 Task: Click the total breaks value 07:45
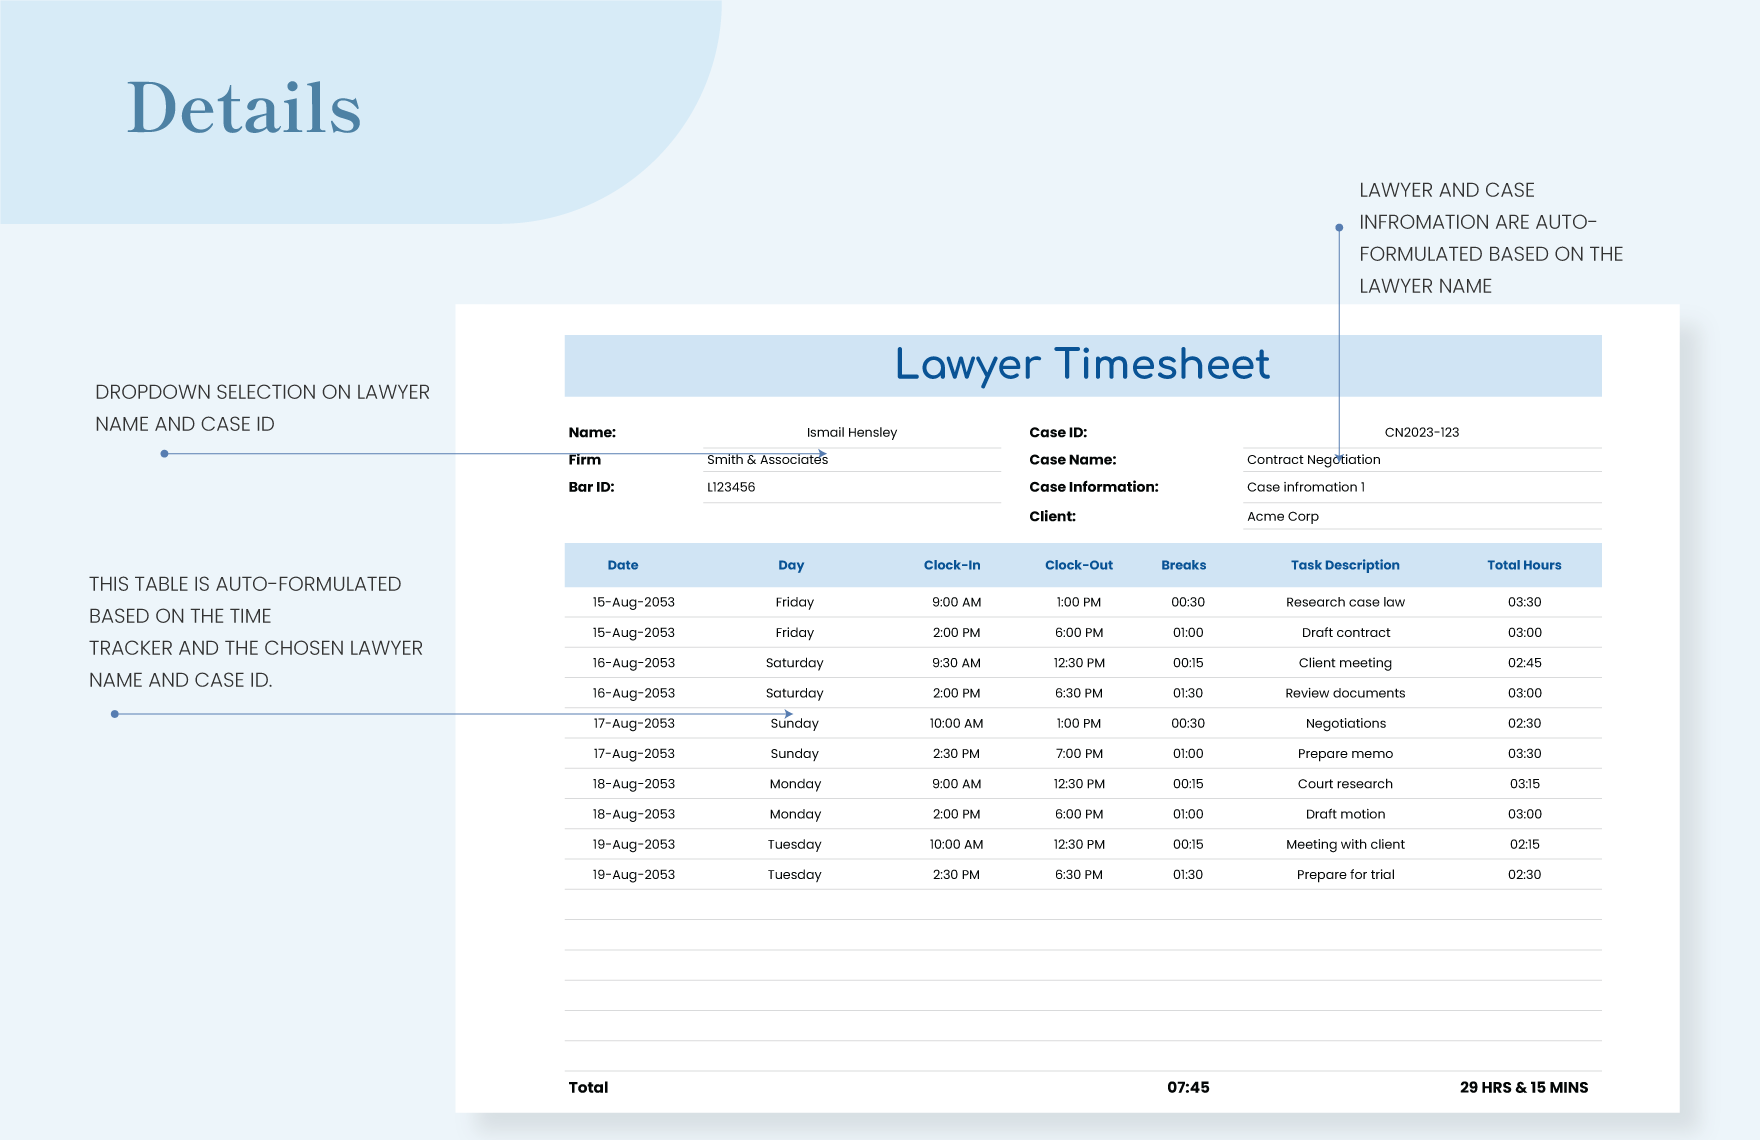(1188, 1087)
